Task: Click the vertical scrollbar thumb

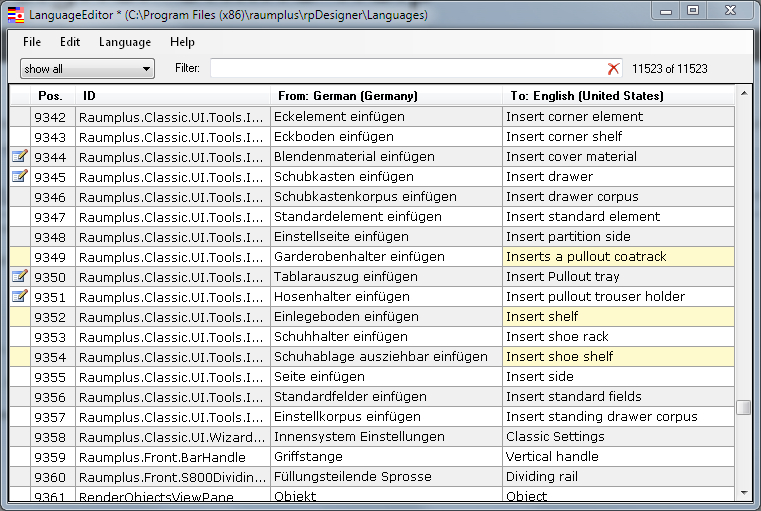Action: pos(743,407)
